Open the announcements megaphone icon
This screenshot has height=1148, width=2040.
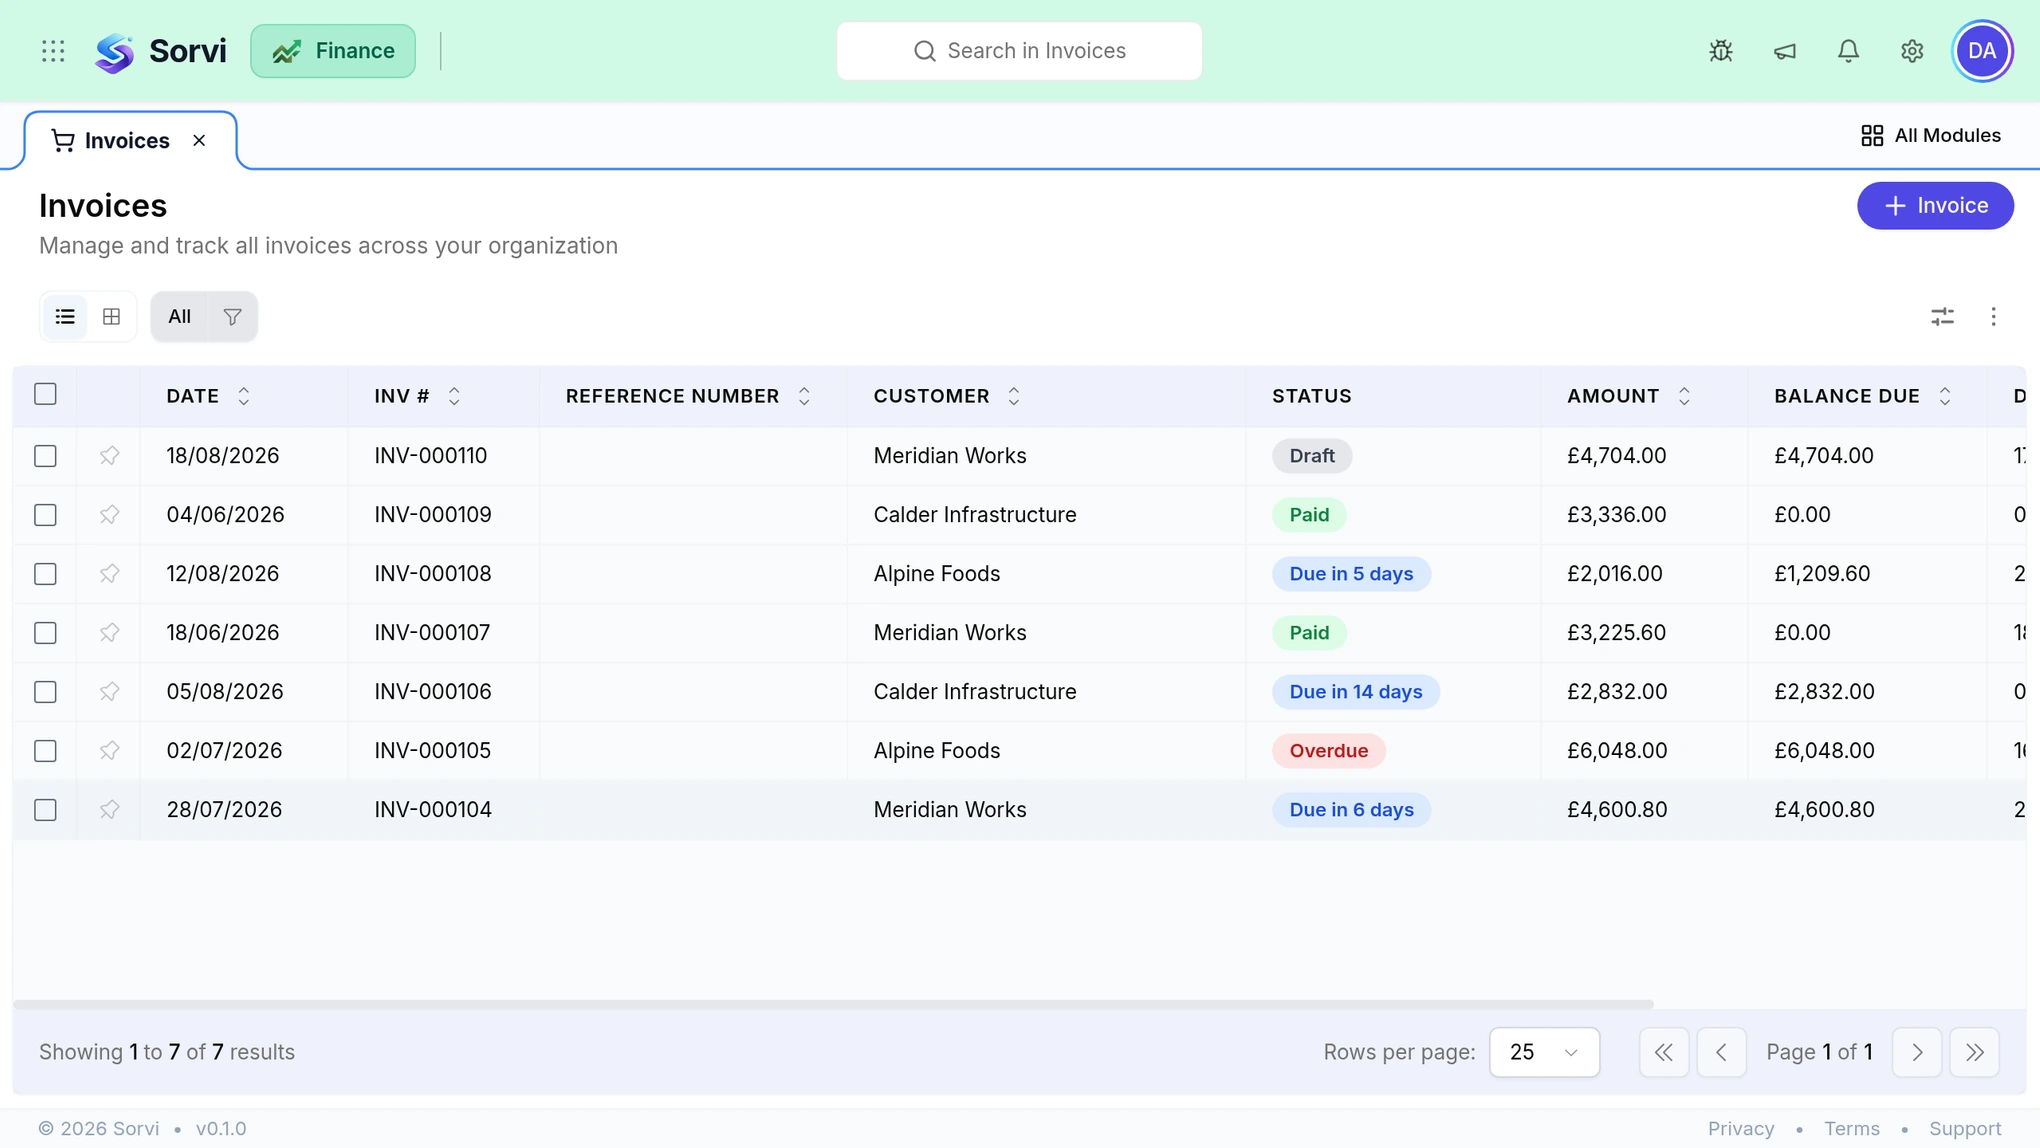tap(1784, 51)
